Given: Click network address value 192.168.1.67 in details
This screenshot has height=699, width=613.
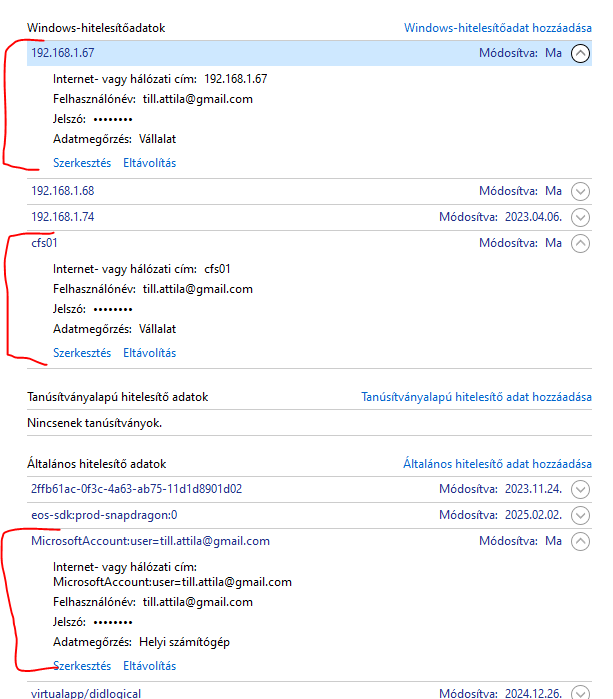Looking at the screenshot, I should coord(235,79).
